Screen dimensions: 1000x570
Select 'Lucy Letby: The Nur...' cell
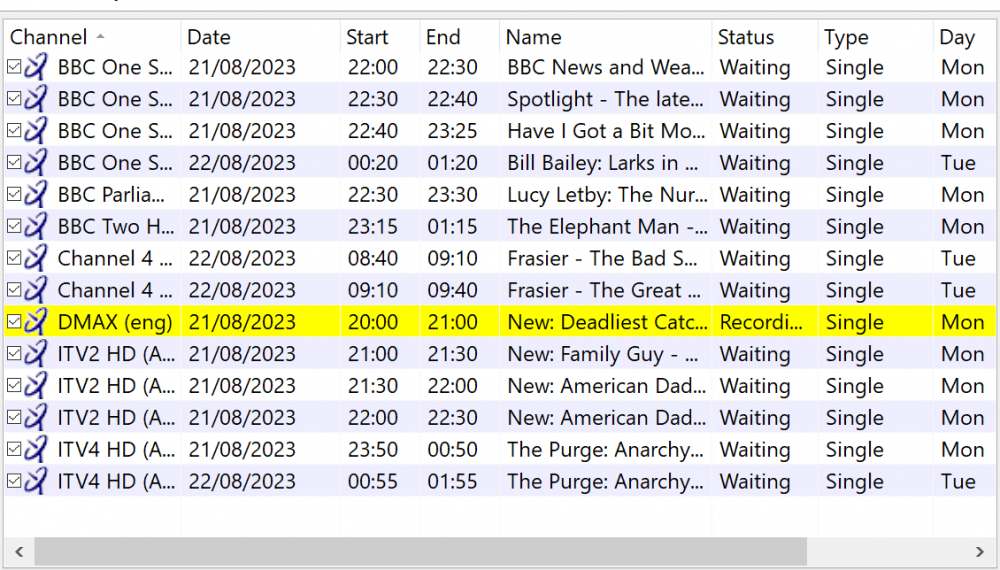click(606, 194)
